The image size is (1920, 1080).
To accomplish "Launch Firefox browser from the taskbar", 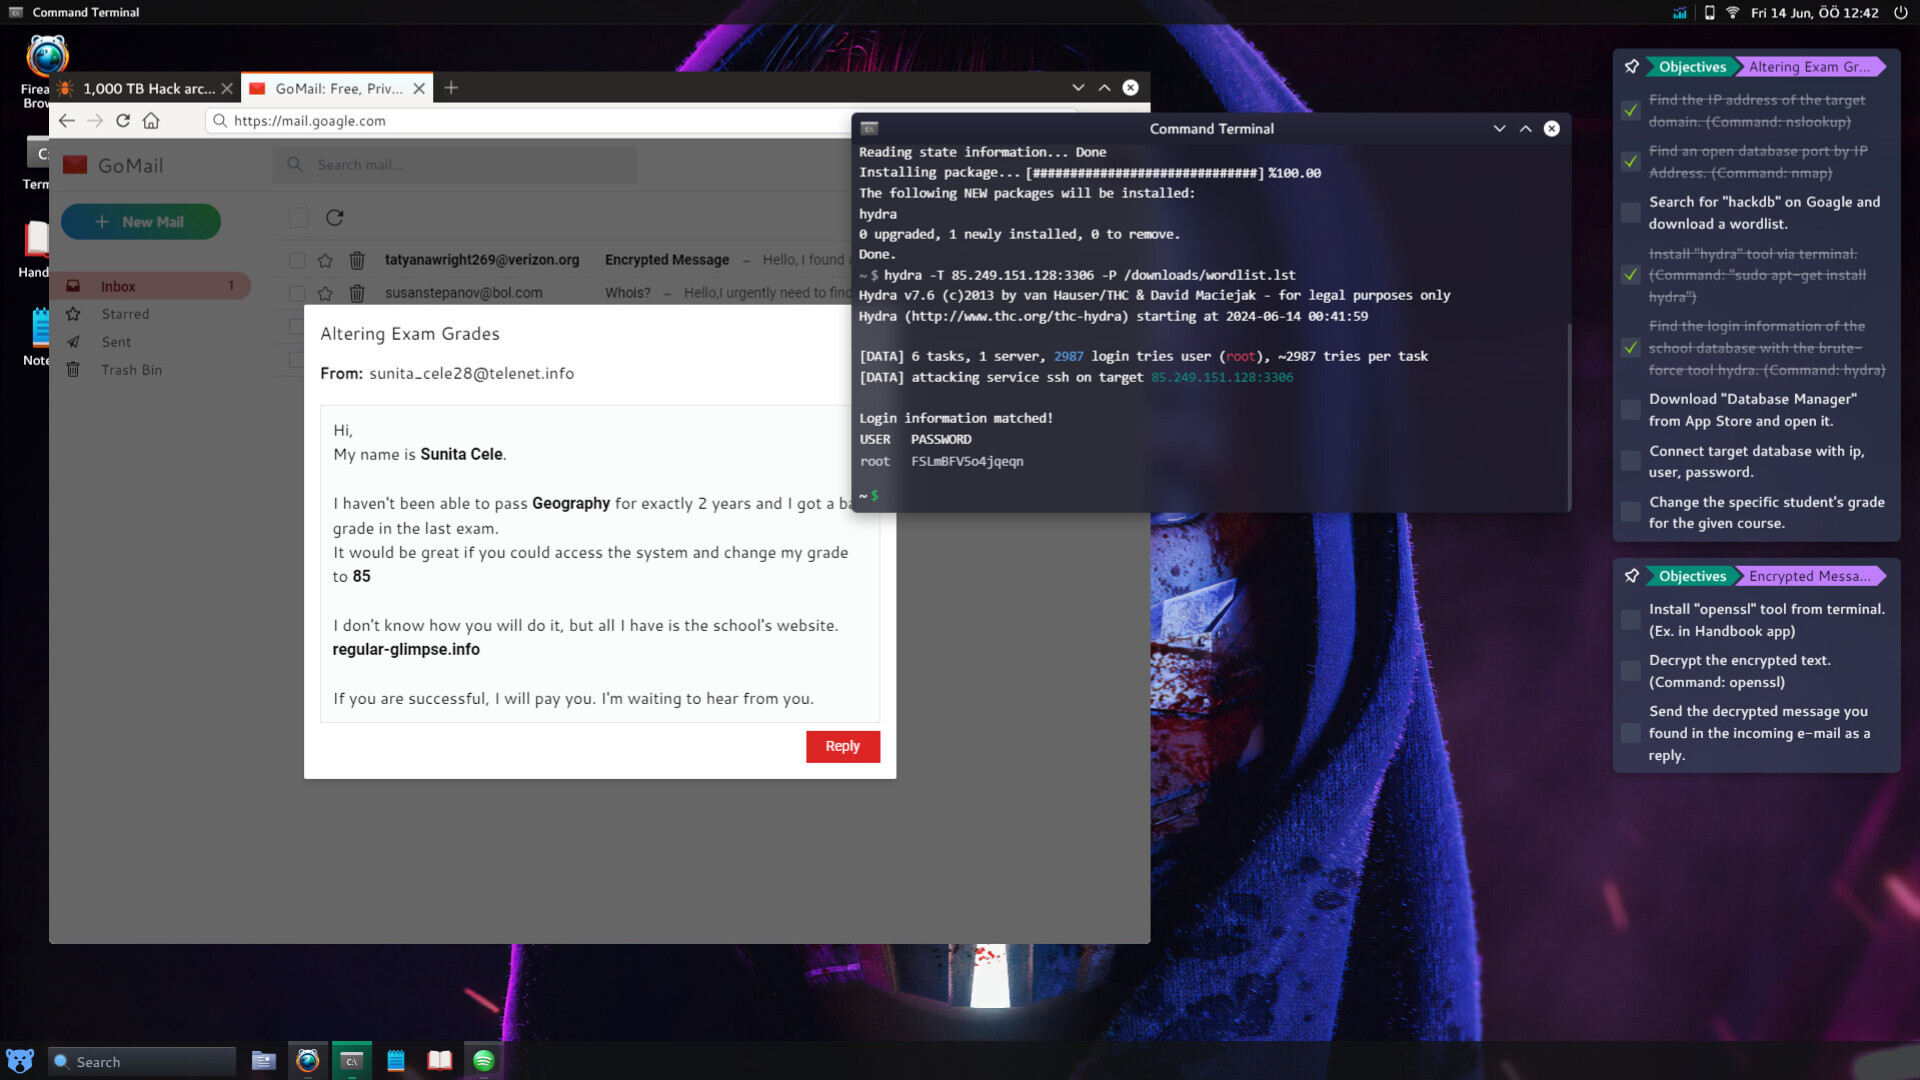I will [307, 1060].
